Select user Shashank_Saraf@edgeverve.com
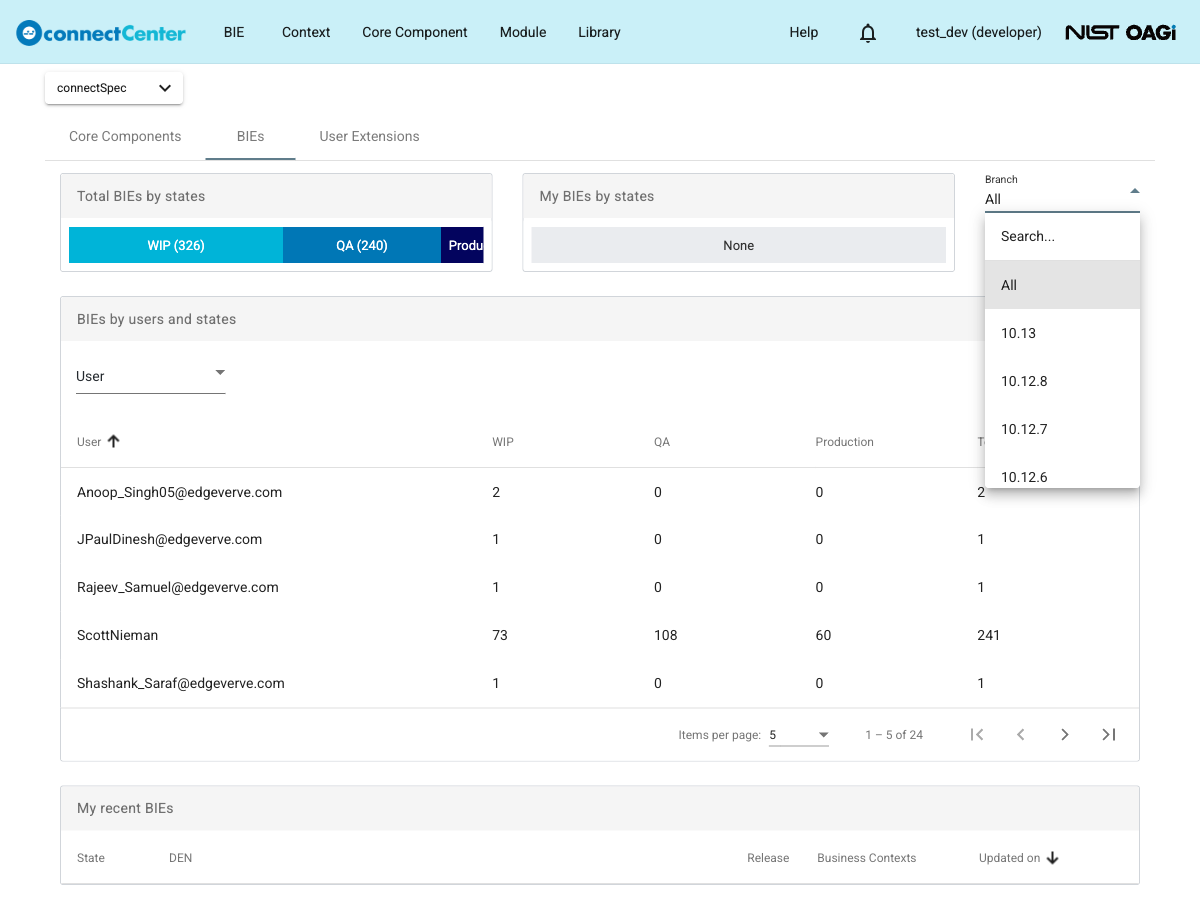Screen dimensions: 1200x913 tap(181, 683)
